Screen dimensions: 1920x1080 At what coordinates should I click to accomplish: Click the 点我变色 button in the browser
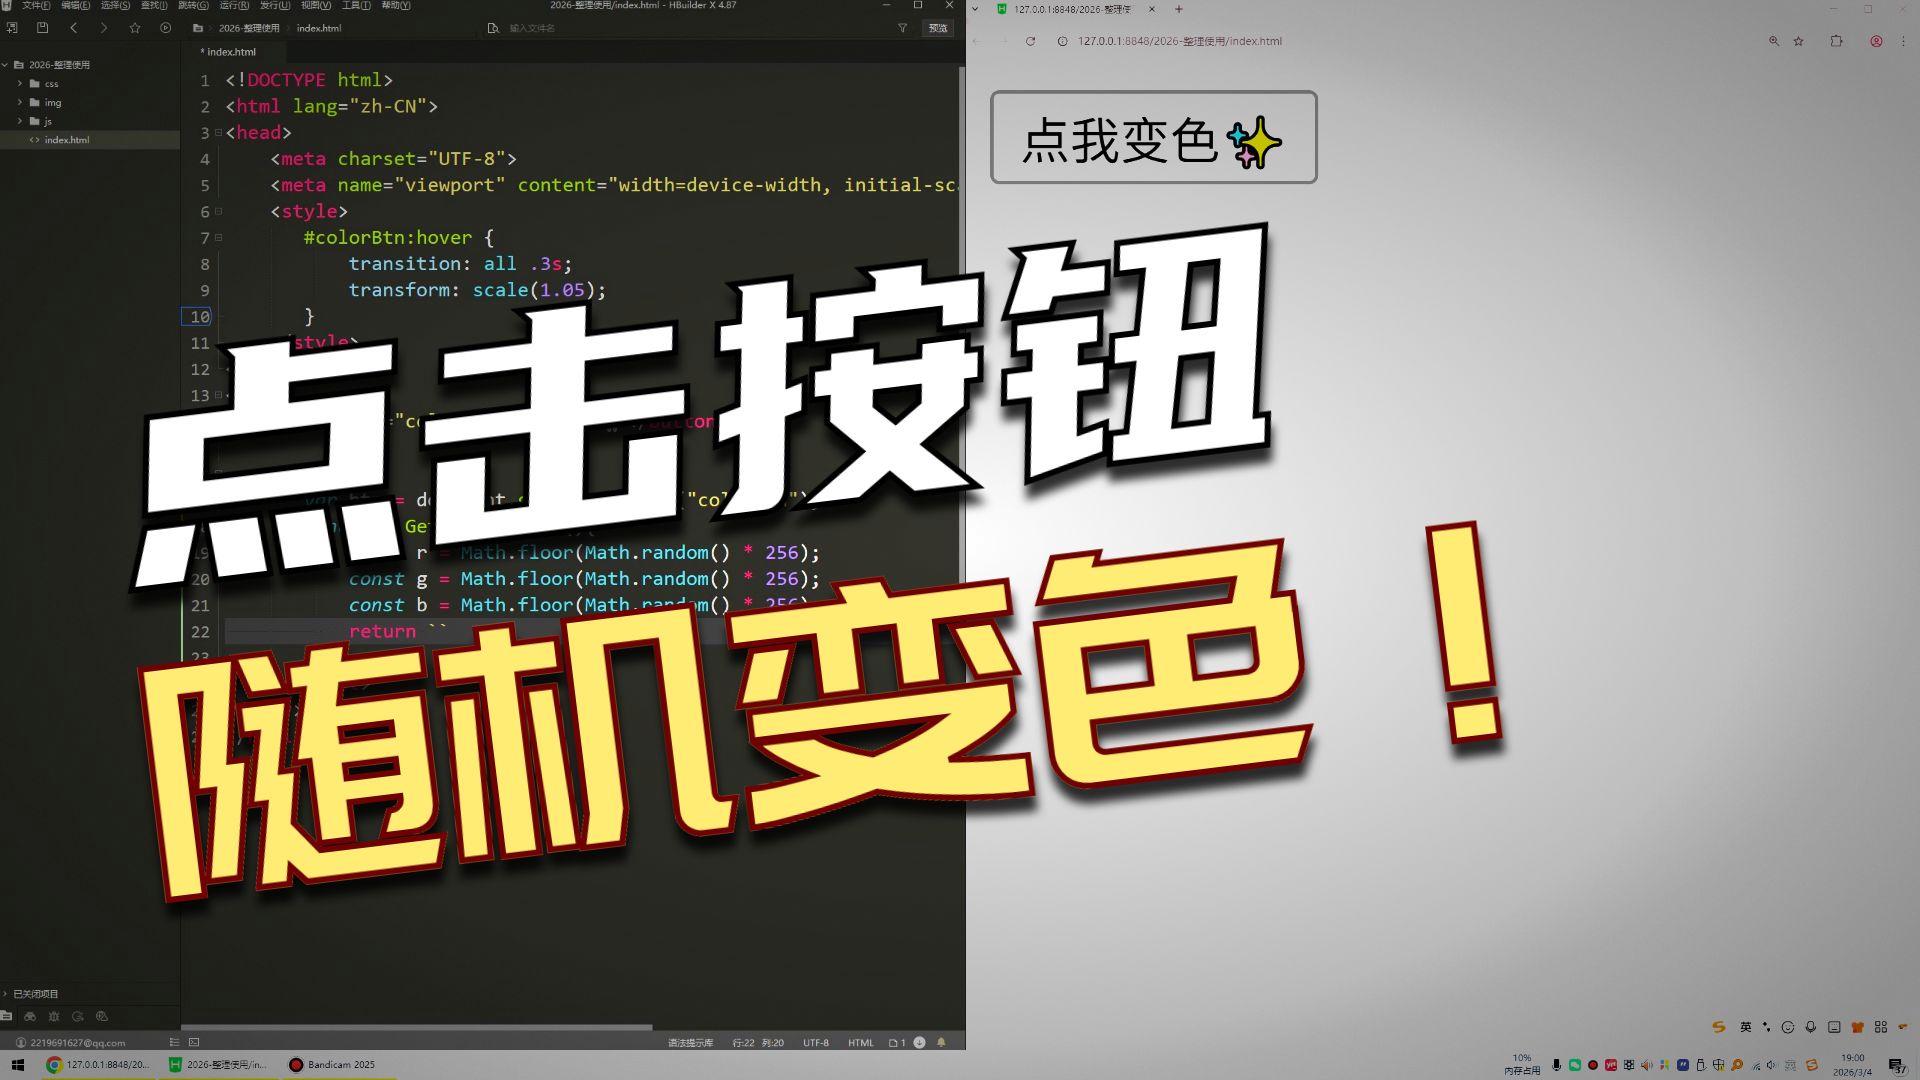point(1153,137)
